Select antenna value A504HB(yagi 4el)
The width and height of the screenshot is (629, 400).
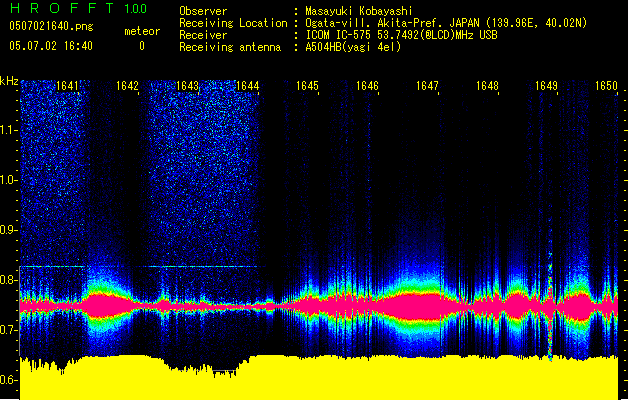click(x=353, y=47)
